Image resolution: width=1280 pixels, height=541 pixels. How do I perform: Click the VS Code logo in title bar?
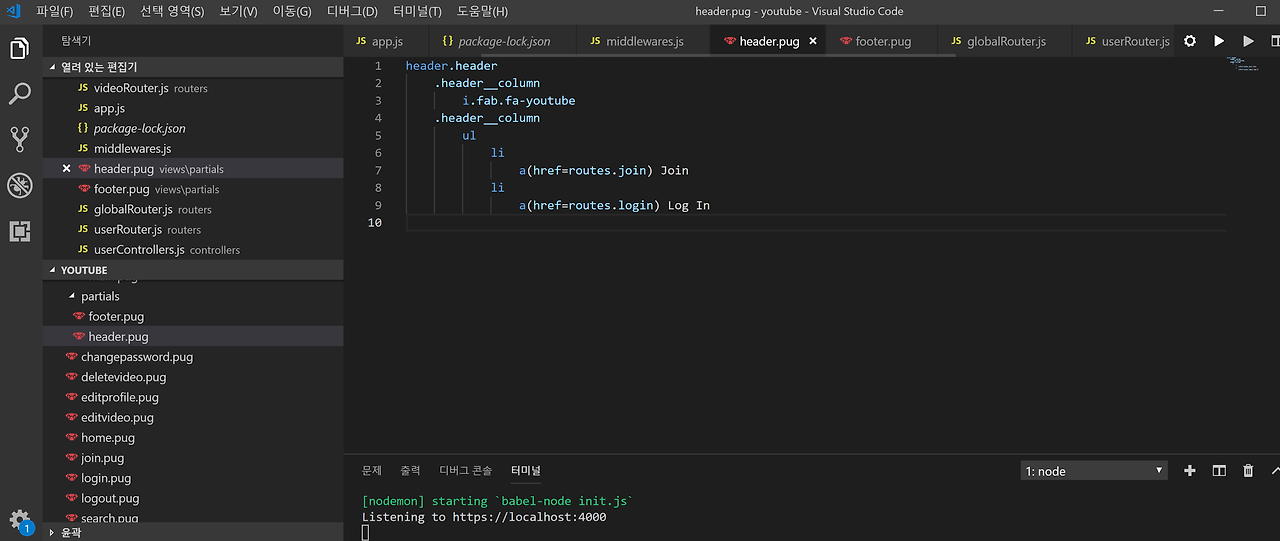[14, 11]
